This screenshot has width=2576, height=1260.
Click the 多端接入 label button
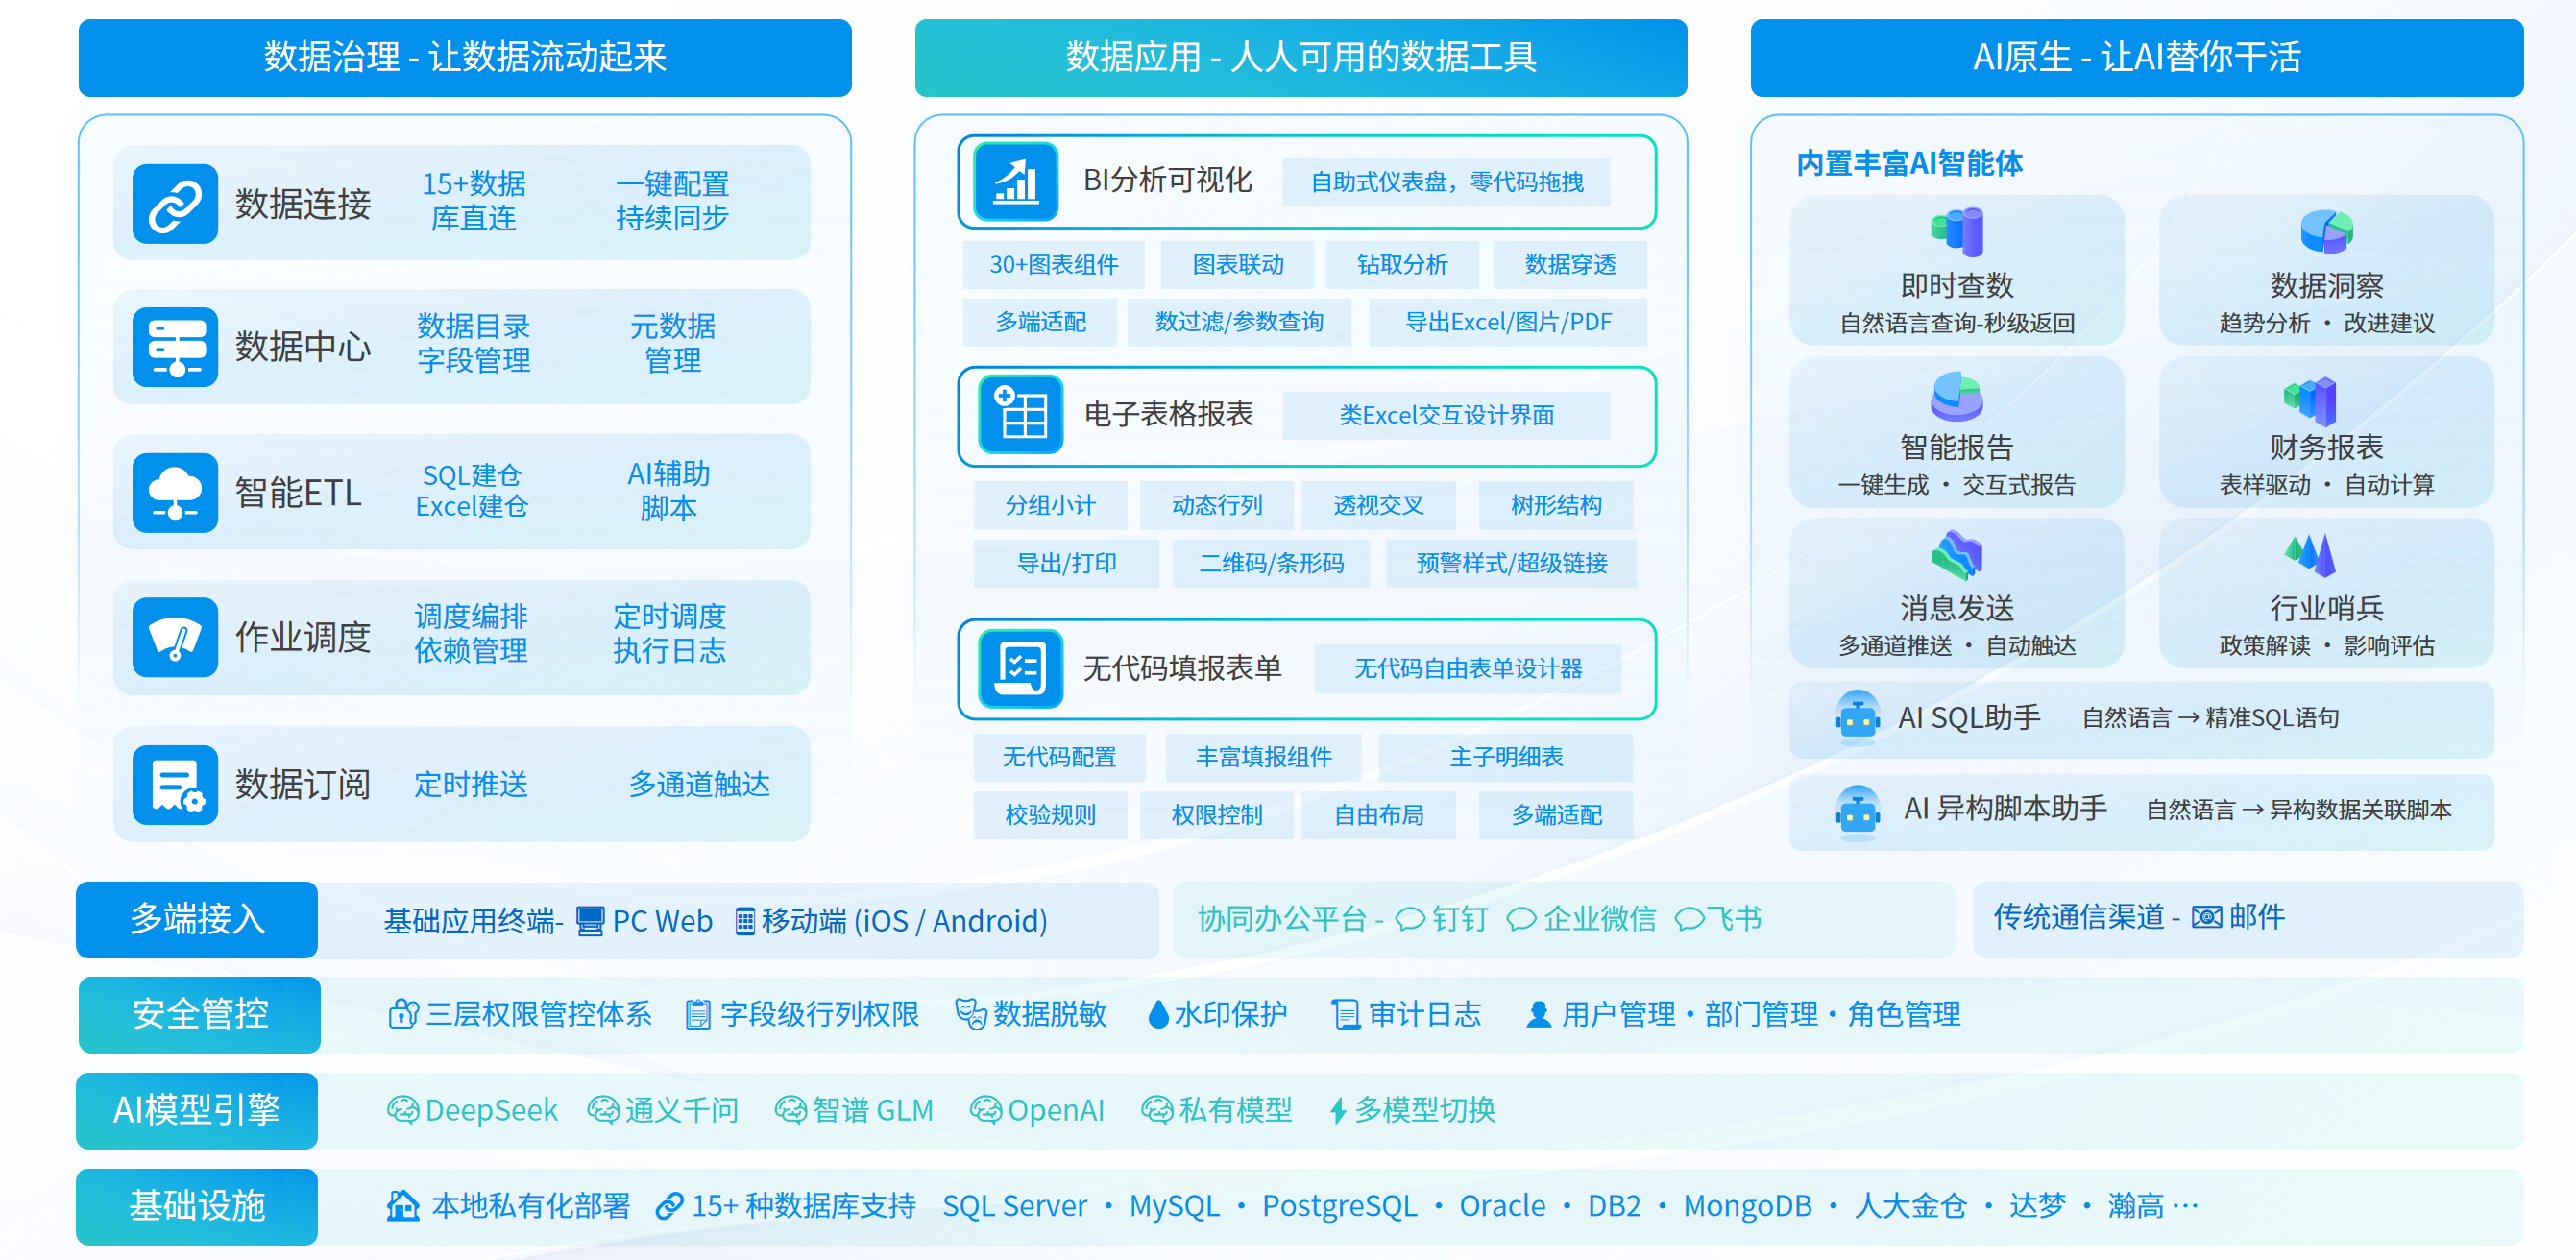pyautogui.click(x=197, y=919)
